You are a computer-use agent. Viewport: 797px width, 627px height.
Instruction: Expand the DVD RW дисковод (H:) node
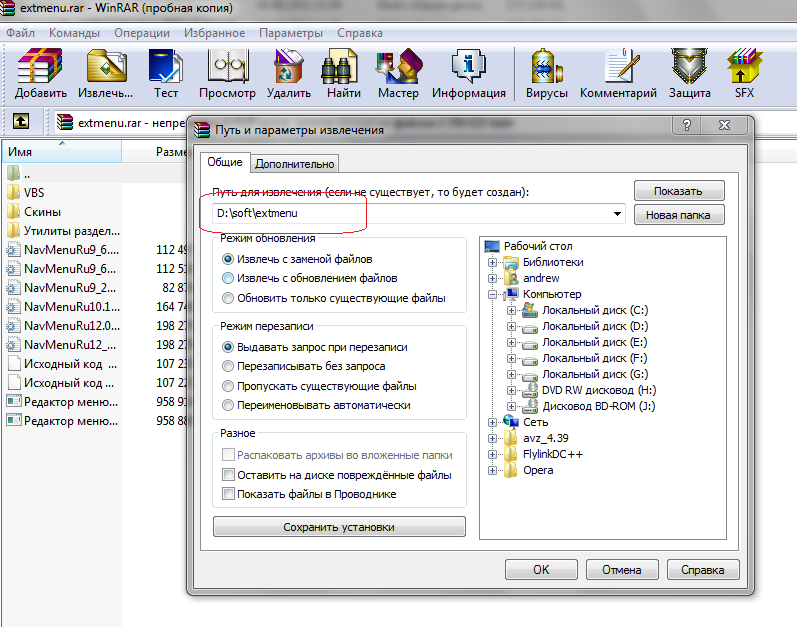pyautogui.click(x=511, y=391)
